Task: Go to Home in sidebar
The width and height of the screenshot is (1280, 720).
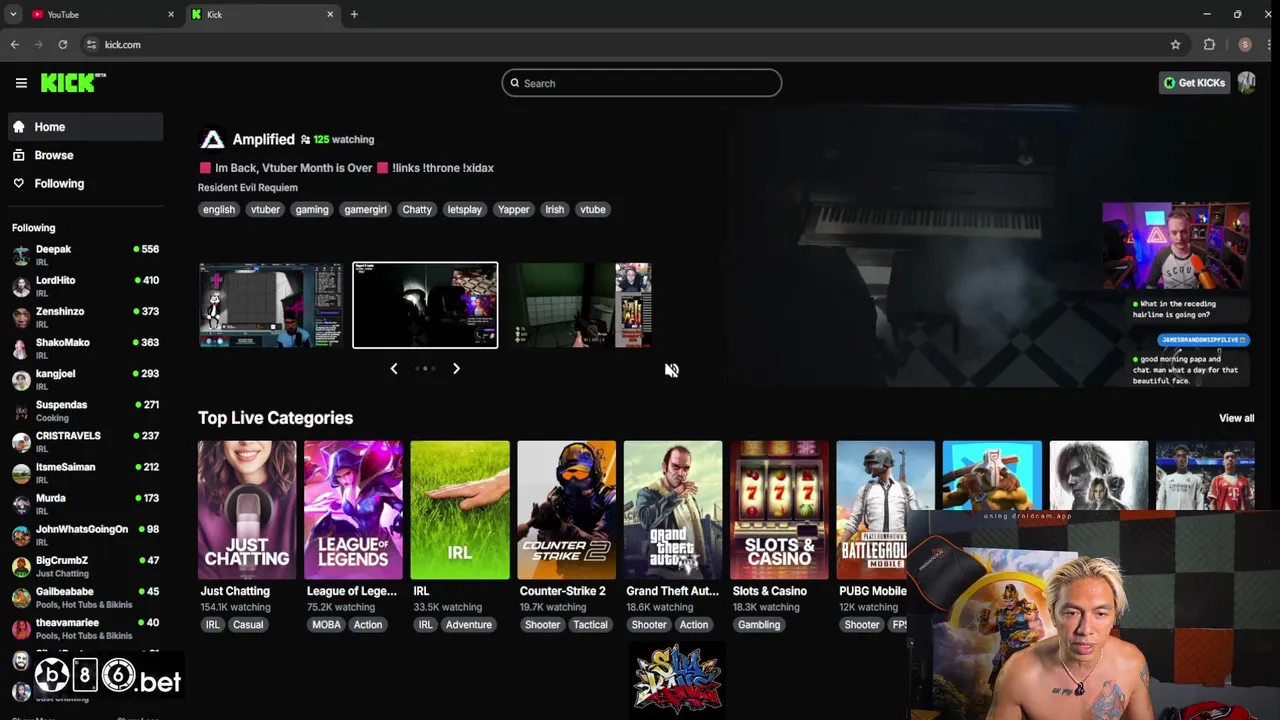Action: (x=85, y=127)
